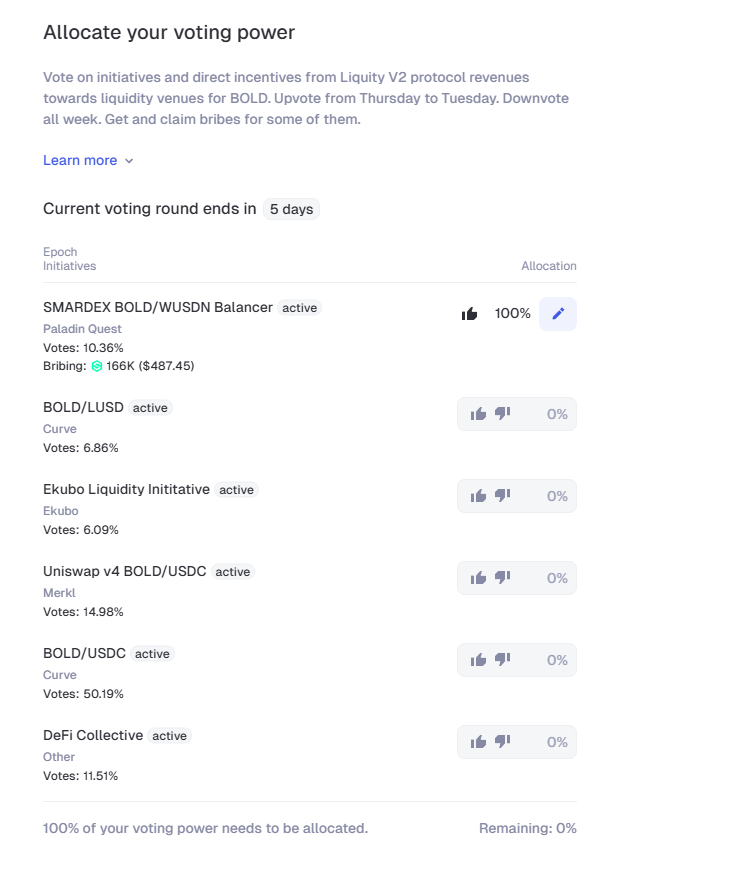The width and height of the screenshot is (756, 872).
Task: Open the Ekubo Liquidity Inititative title
Action: click(x=126, y=489)
